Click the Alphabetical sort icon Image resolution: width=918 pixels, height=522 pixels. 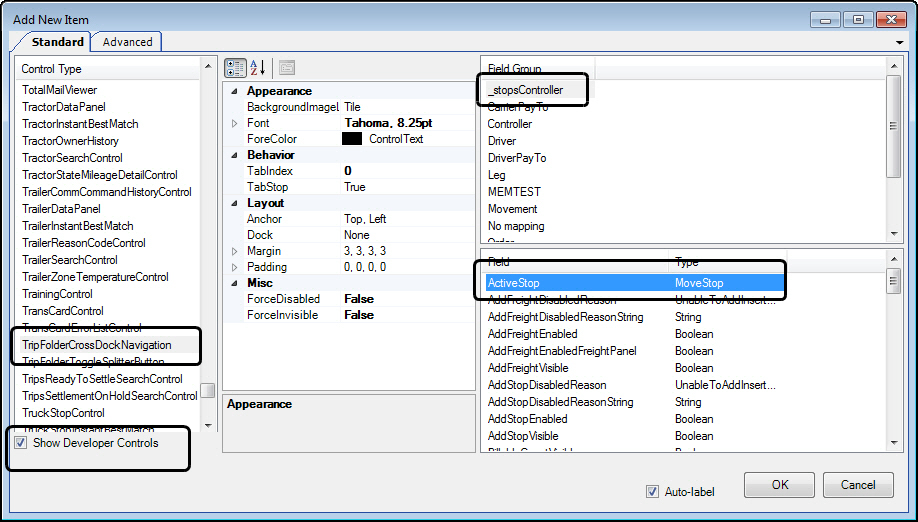(x=258, y=68)
